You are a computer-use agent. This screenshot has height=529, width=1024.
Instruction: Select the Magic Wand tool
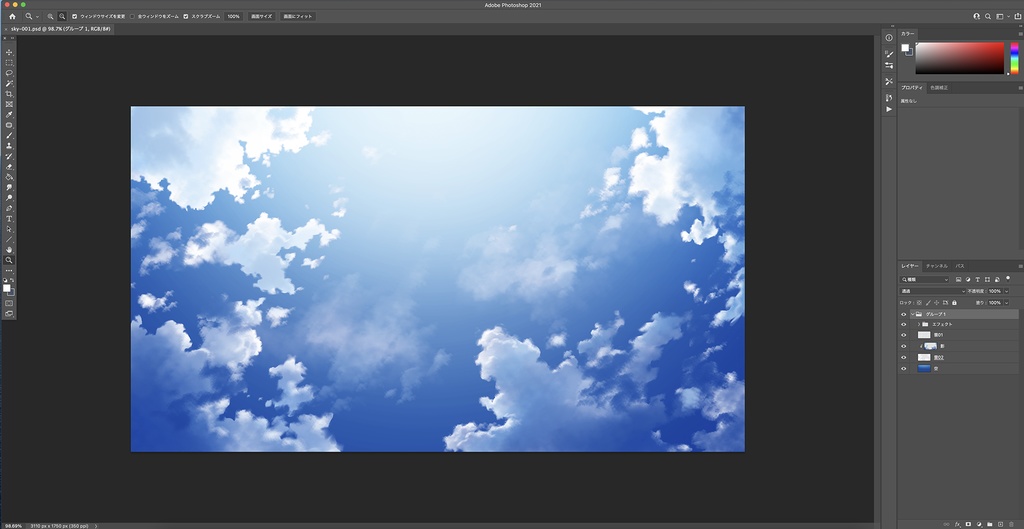tap(9, 84)
